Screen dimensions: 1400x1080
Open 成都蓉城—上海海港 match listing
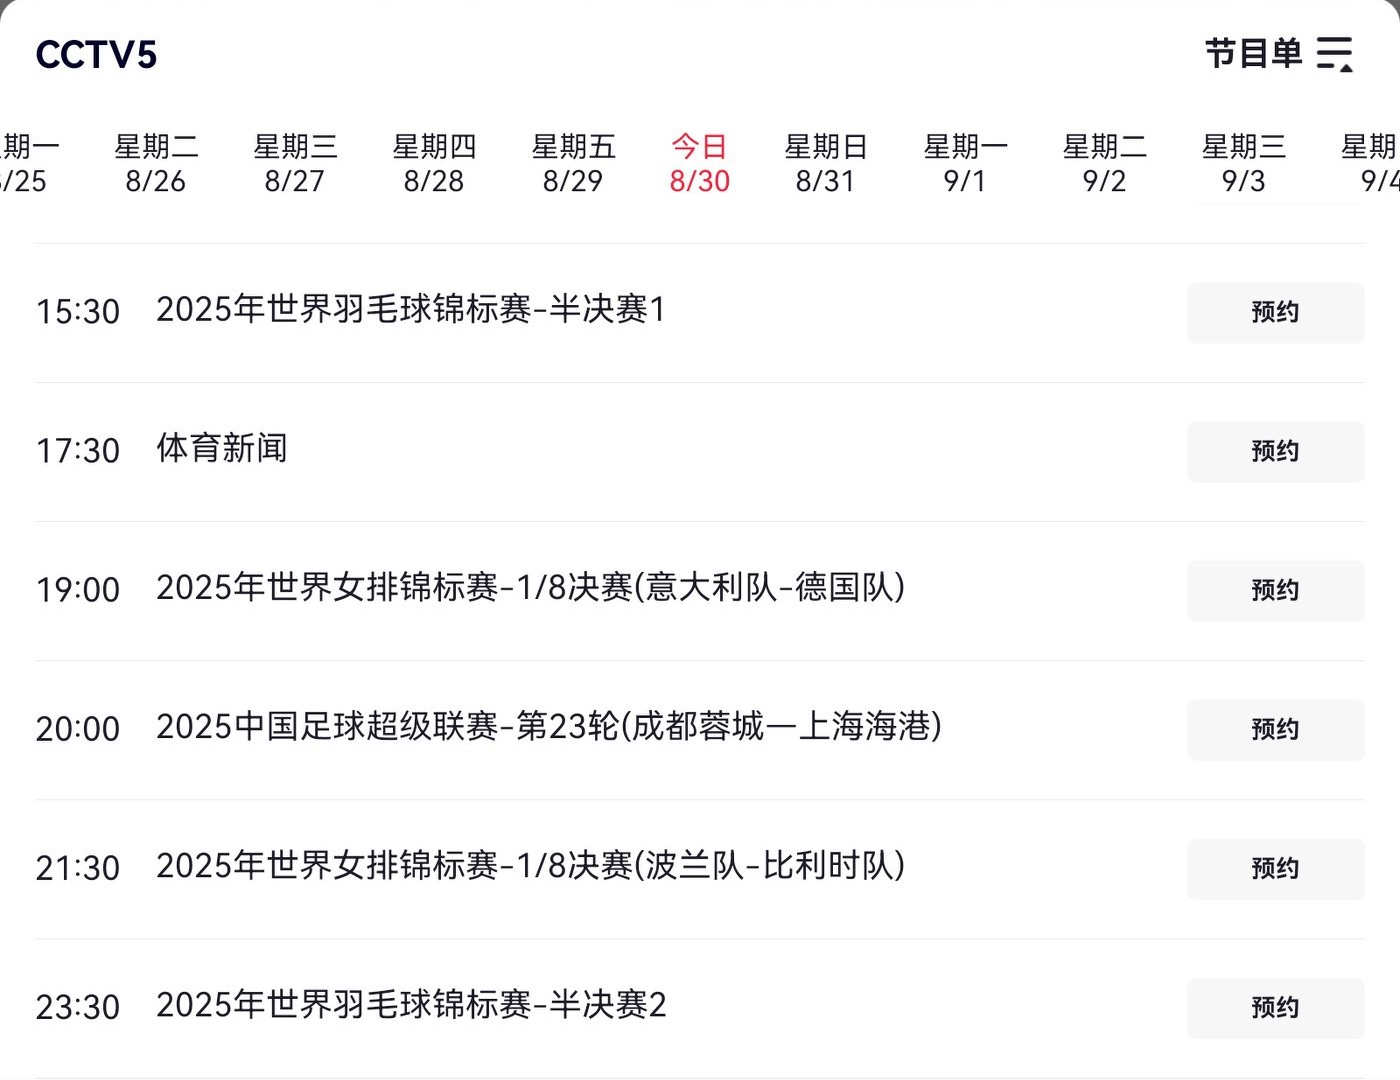pos(548,727)
